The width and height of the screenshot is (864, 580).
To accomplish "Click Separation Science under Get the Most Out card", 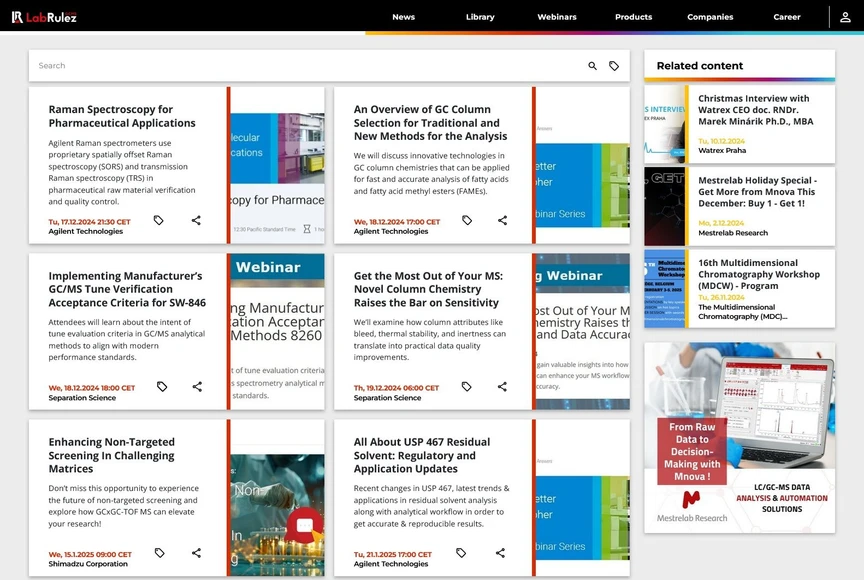I will [387, 398].
